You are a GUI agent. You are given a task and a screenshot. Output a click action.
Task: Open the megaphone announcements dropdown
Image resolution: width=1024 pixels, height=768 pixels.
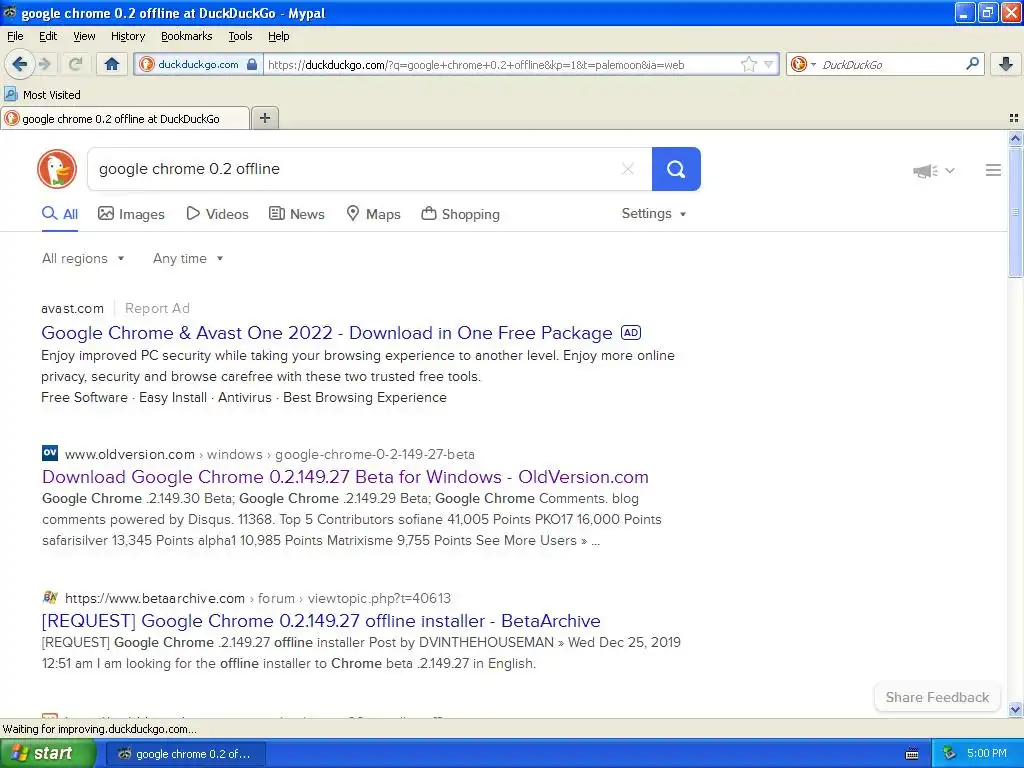[x=933, y=171]
